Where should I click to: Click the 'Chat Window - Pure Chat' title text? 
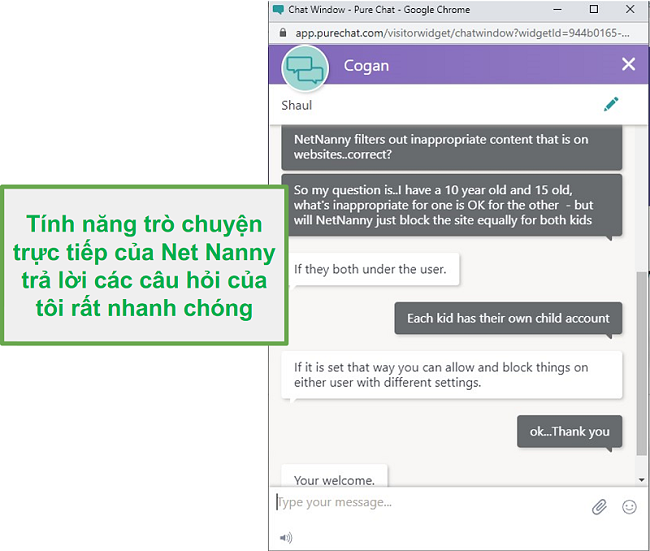[379, 9]
